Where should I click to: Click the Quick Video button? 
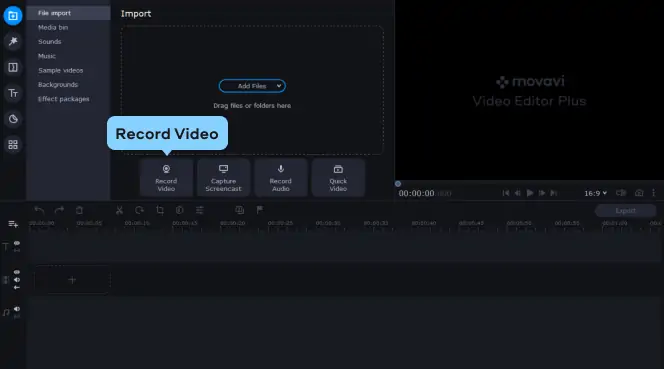[338, 178]
